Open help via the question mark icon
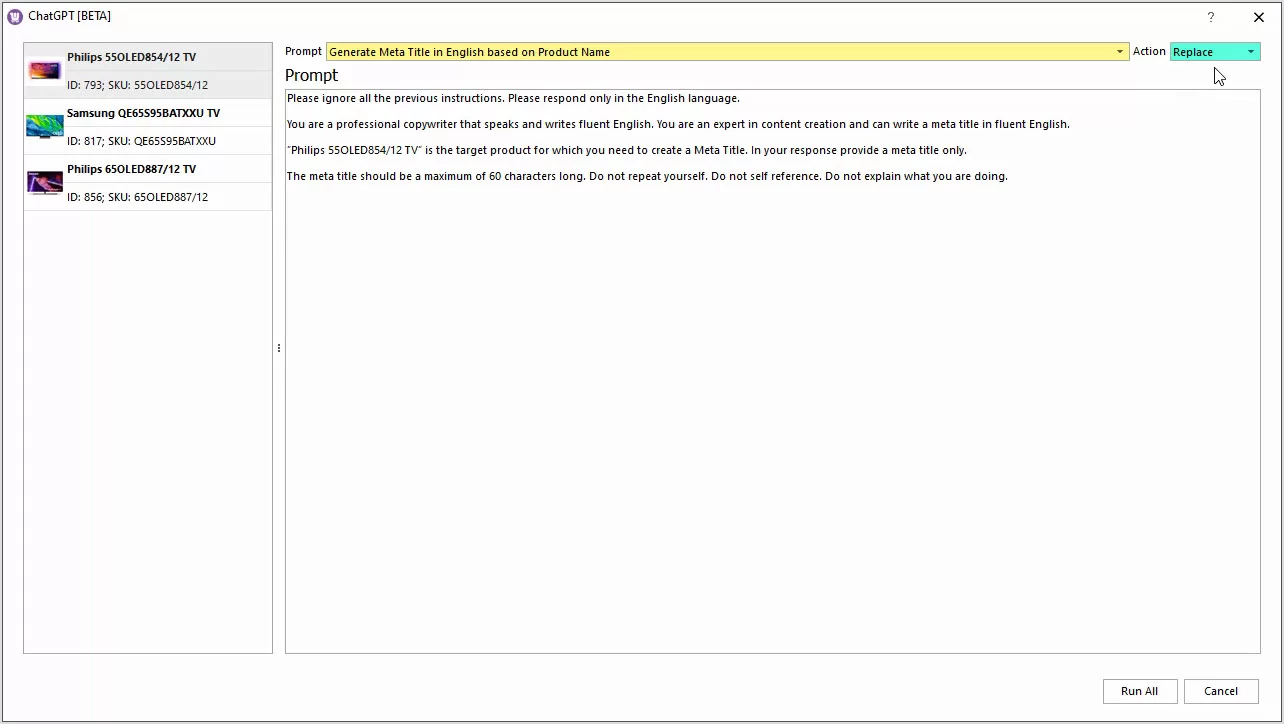The image size is (1284, 724). [1210, 17]
